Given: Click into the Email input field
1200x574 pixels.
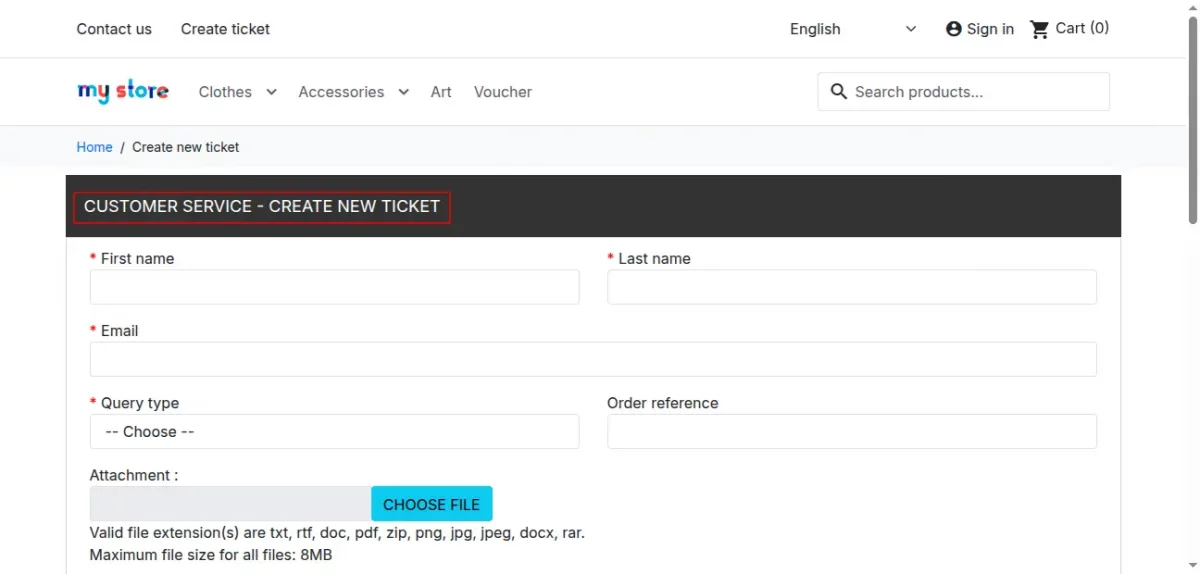Looking at the screenshot, I should click(x=593, y=359).
